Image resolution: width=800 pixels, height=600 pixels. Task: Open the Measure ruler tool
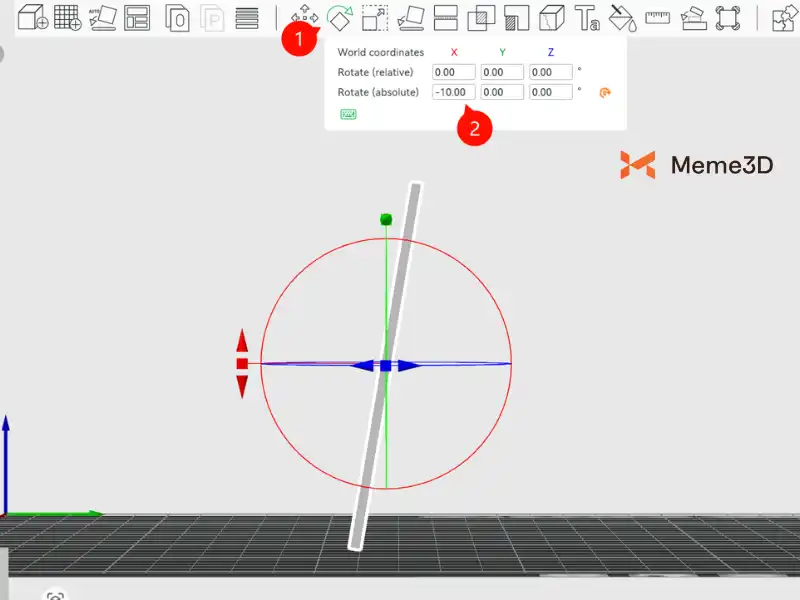click(657, 18)
